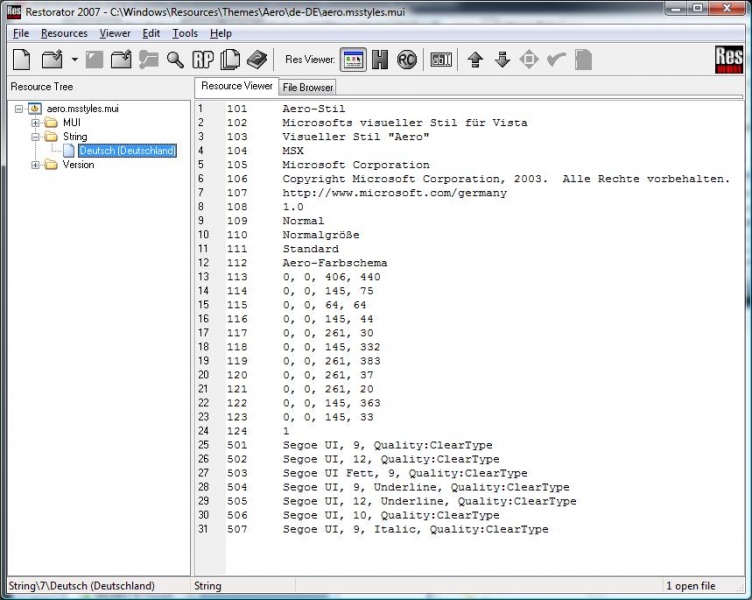Click the 'Microsoft Corporation' string line
Screen dimensions: 752x600
click(x=356, y=165)
